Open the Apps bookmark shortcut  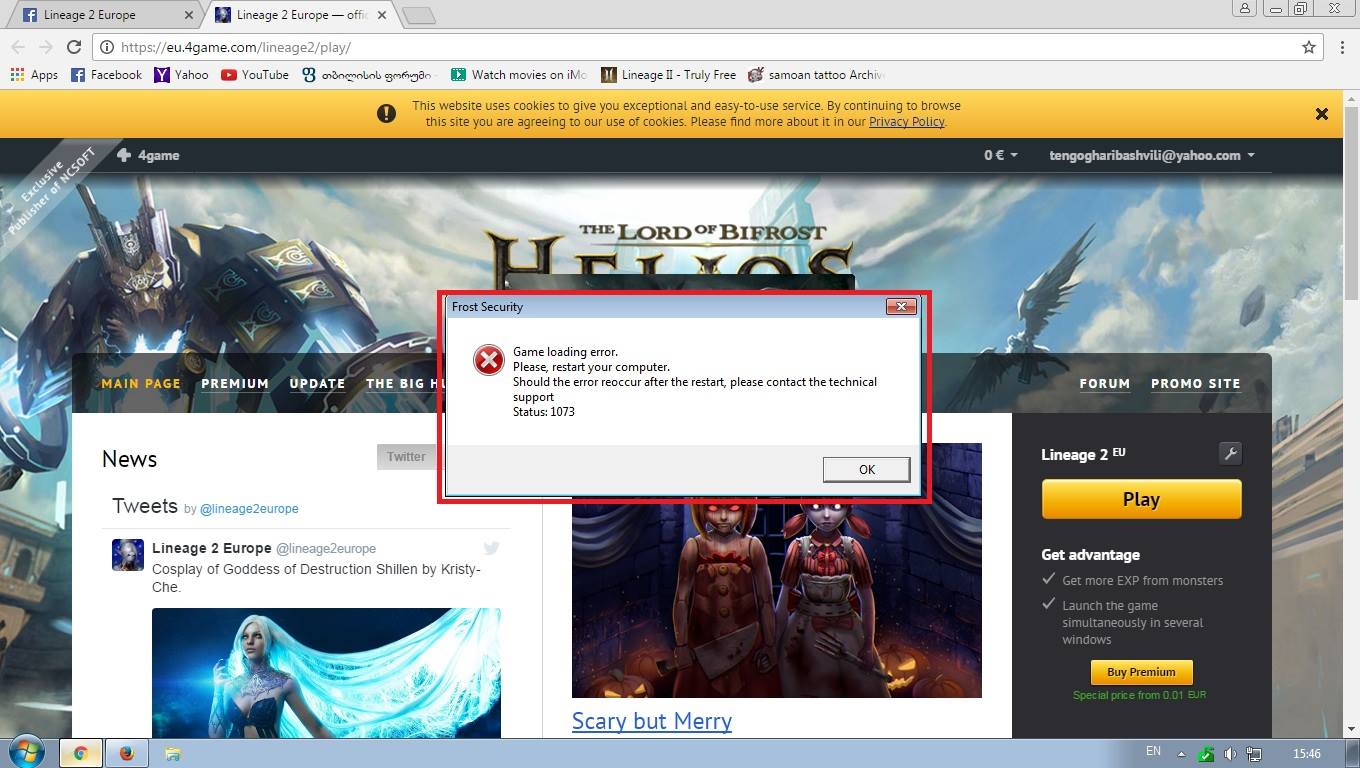pyautogui.click(x=34, y=75)
